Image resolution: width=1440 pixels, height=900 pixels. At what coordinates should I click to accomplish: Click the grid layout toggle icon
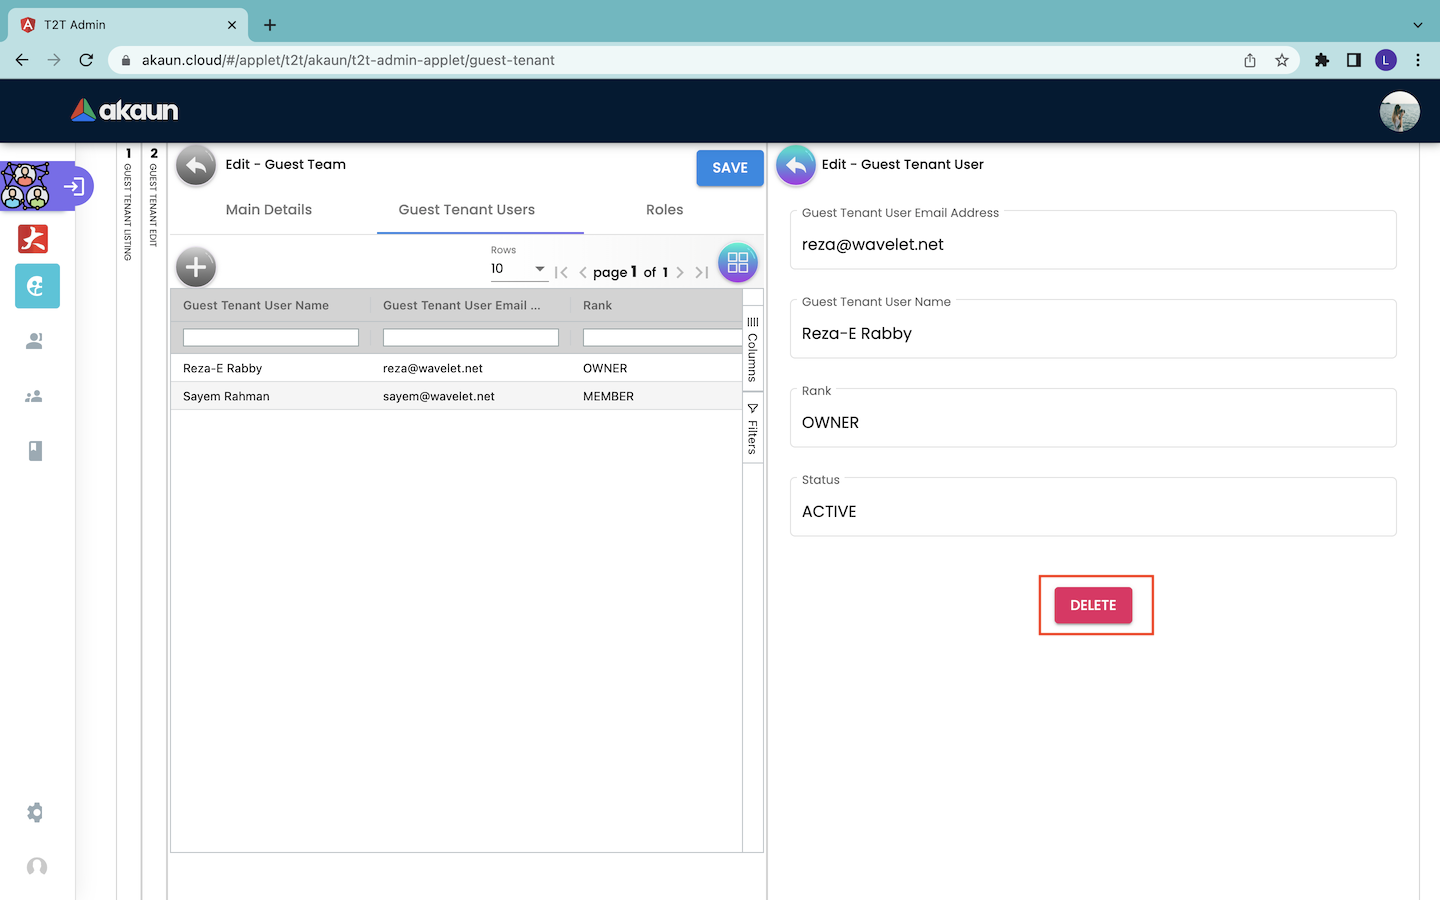tap(737, 263)
